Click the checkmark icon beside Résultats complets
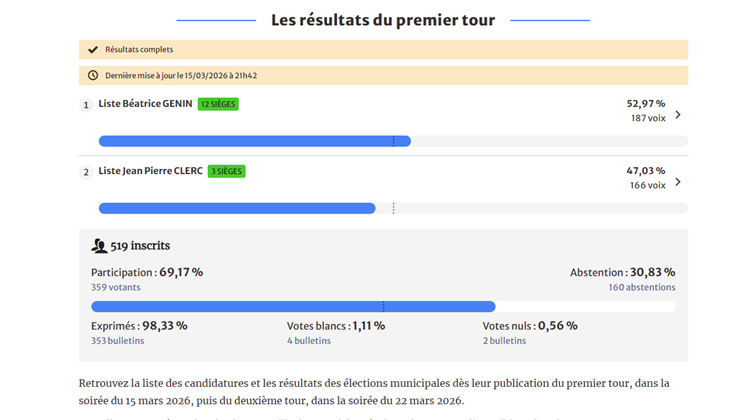Screen dimensions: 734x420 click(93, 49)
